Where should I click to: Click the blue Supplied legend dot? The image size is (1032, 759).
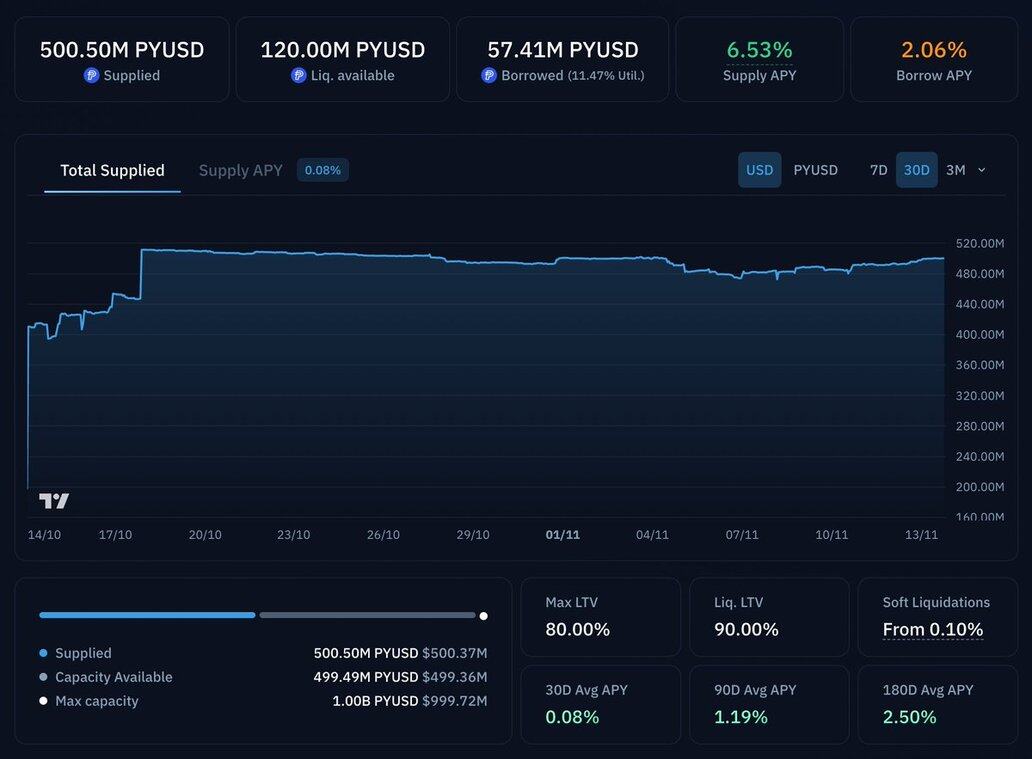tap(43, 653)
